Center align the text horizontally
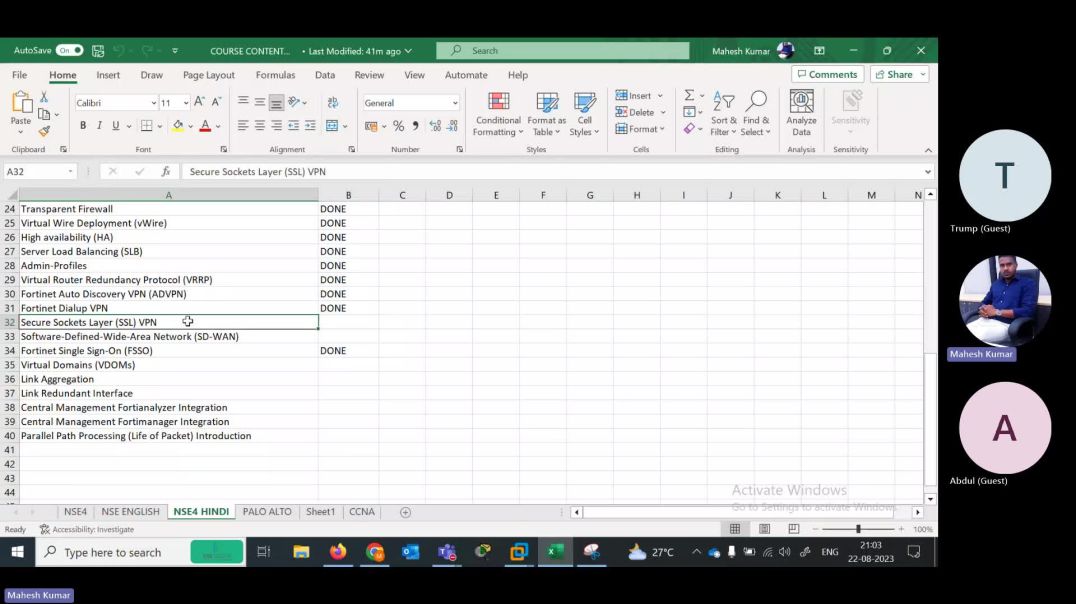The height and width of the screenshot is (604, 1076). (x=259, y=126)
